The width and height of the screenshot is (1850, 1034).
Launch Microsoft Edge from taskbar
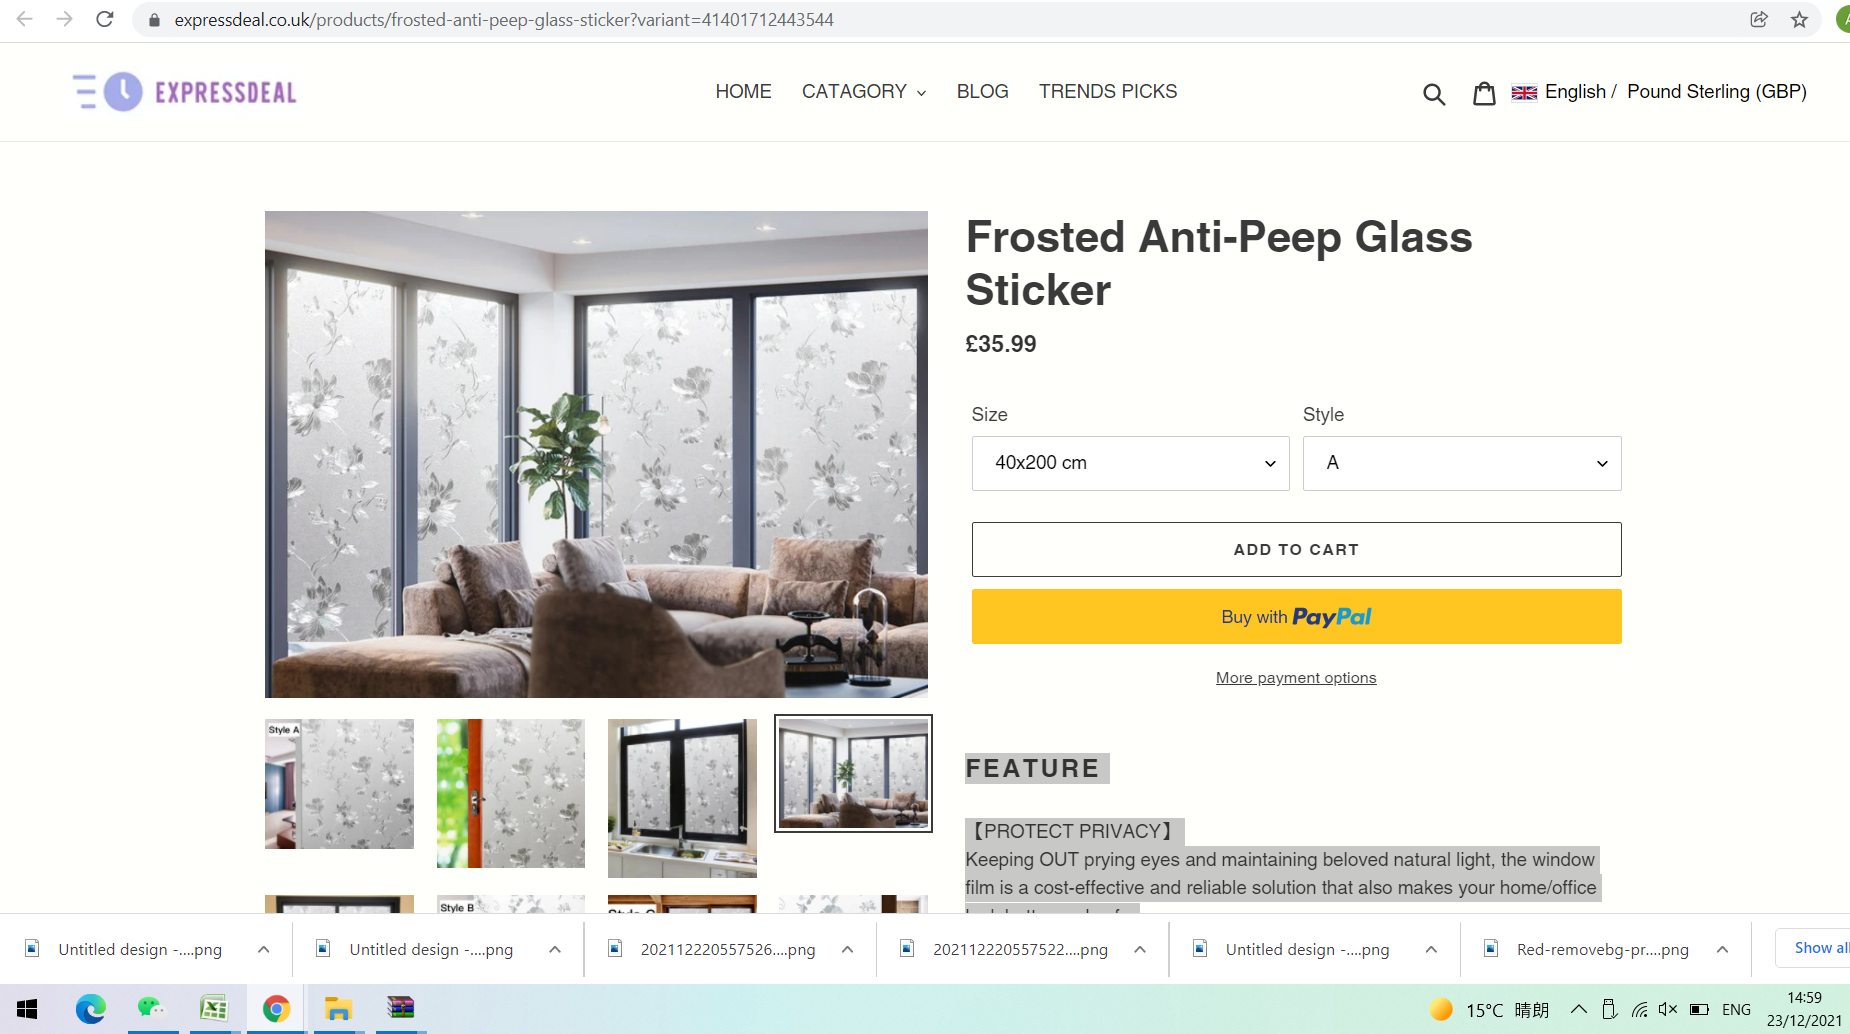(x=90, y=1009)
